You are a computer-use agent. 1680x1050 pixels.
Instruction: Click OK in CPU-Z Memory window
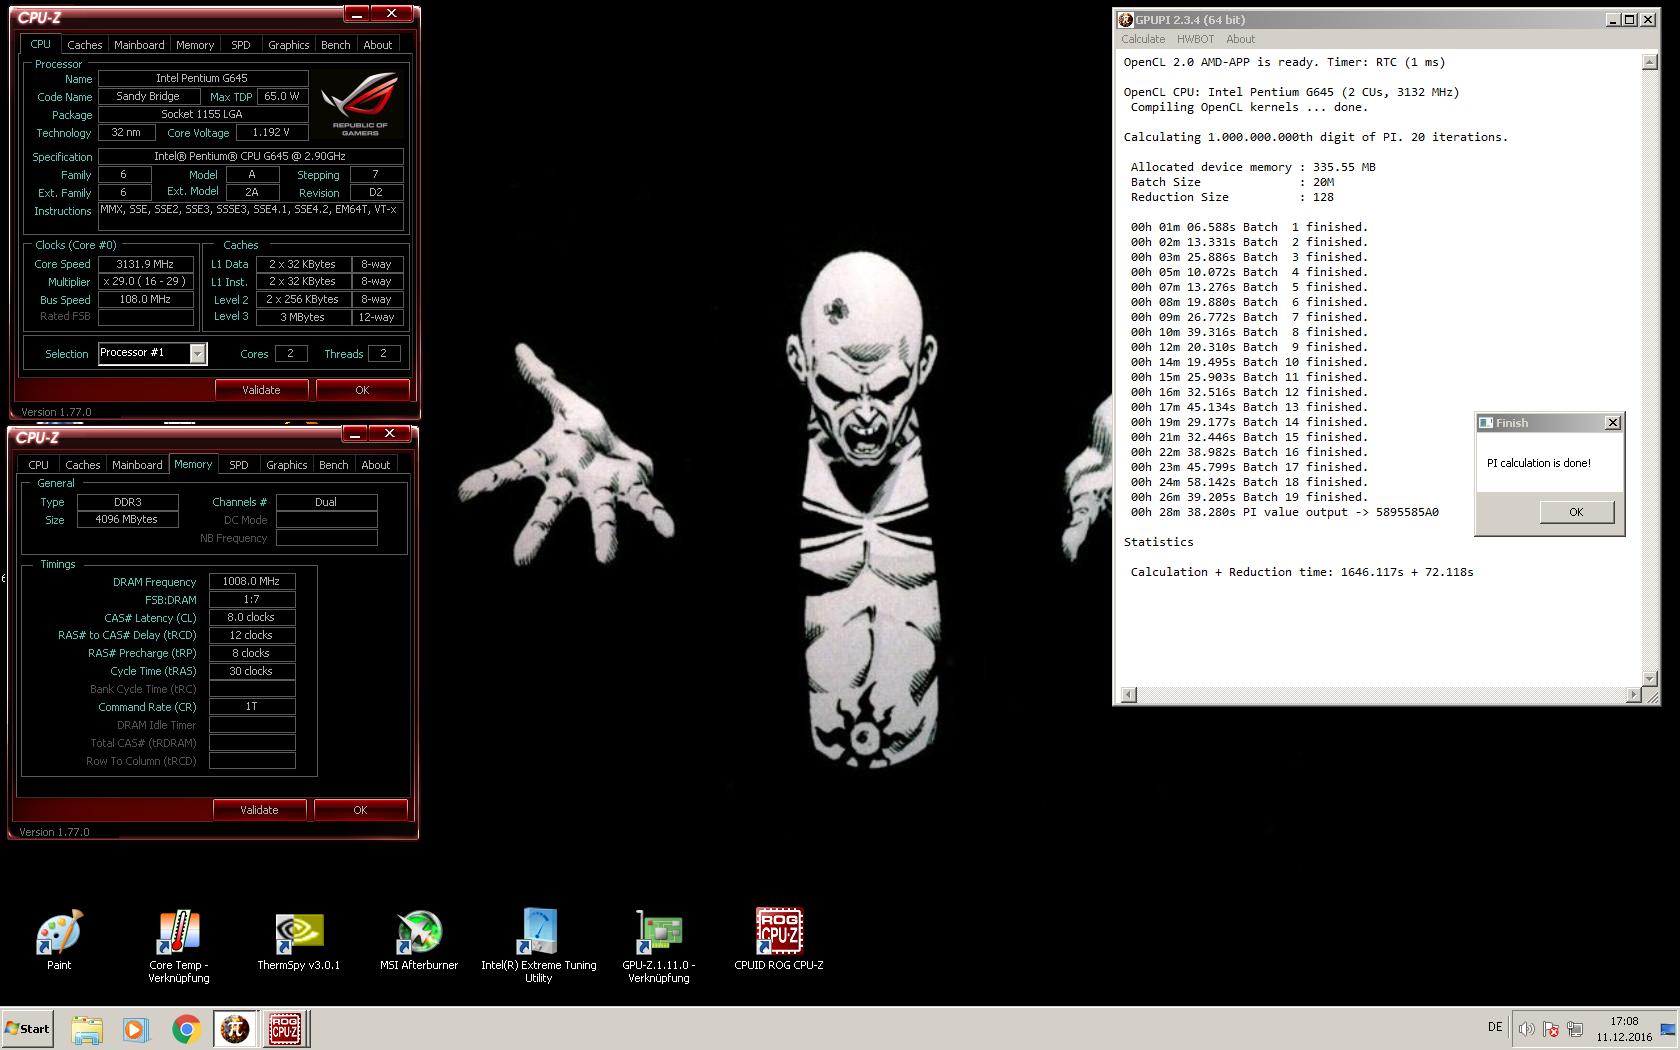(360, 810)
